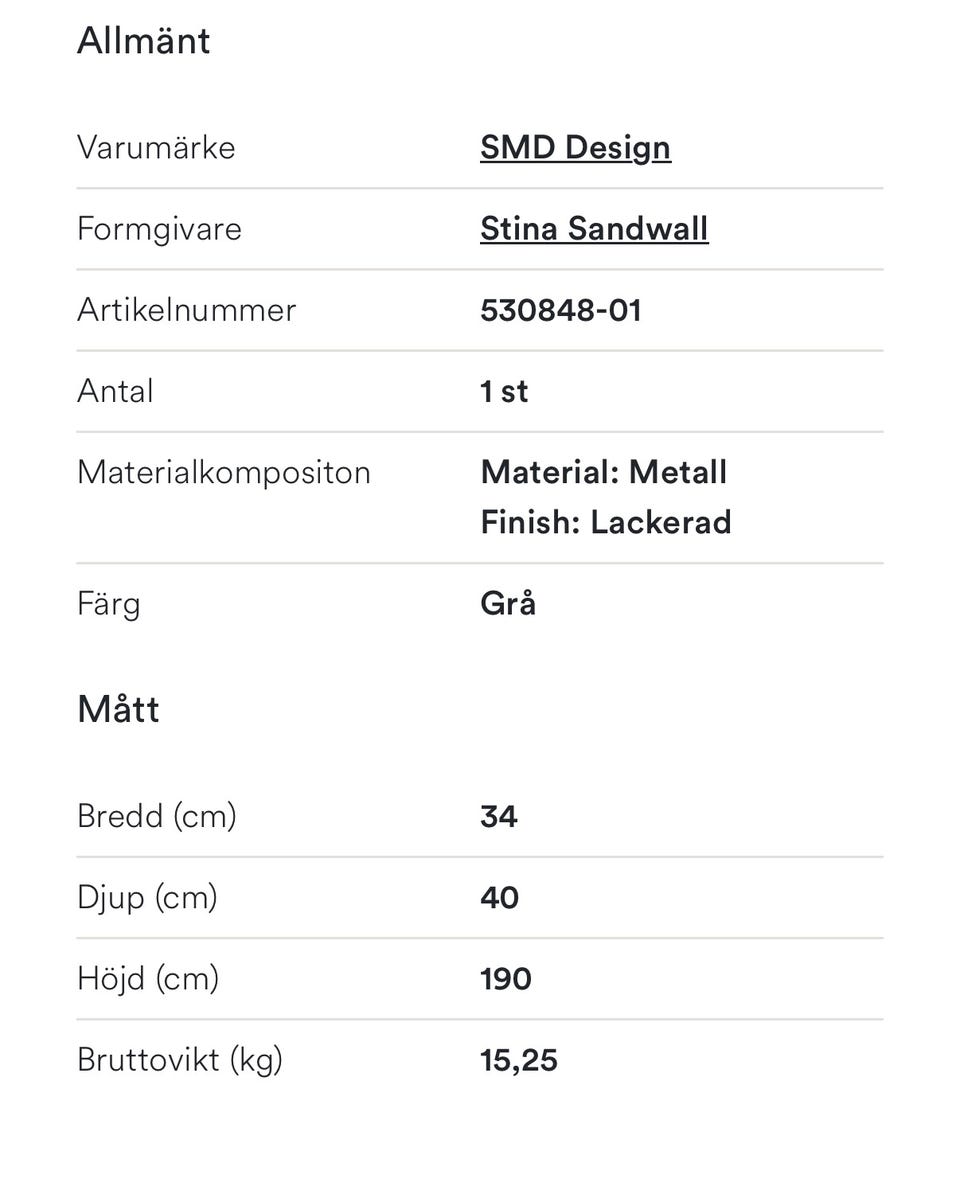Click the Färg row label
This screenshot has width=960, height=1194.
[109, 605]
